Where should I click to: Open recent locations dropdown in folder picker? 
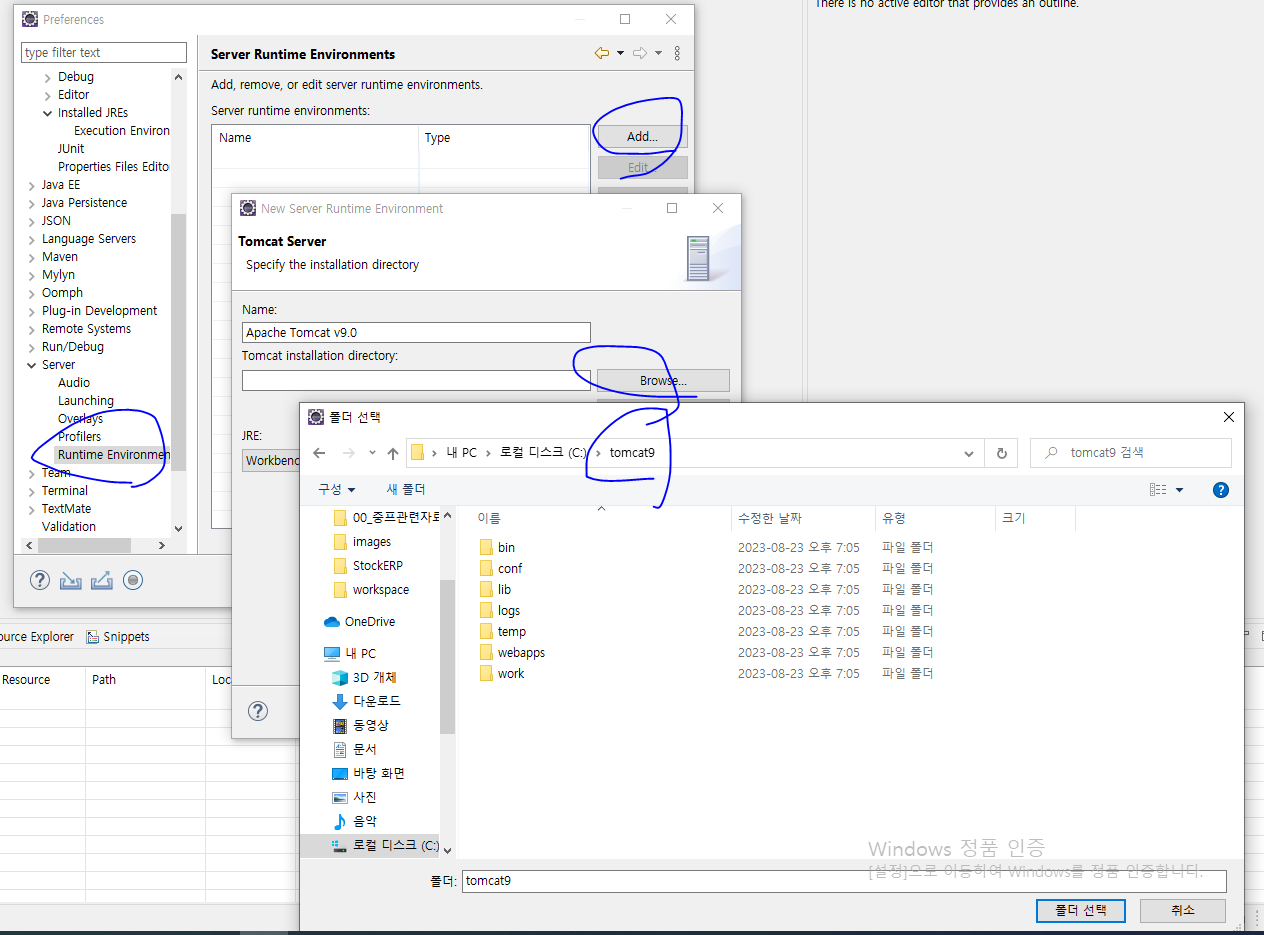click(x=372, y=453)
